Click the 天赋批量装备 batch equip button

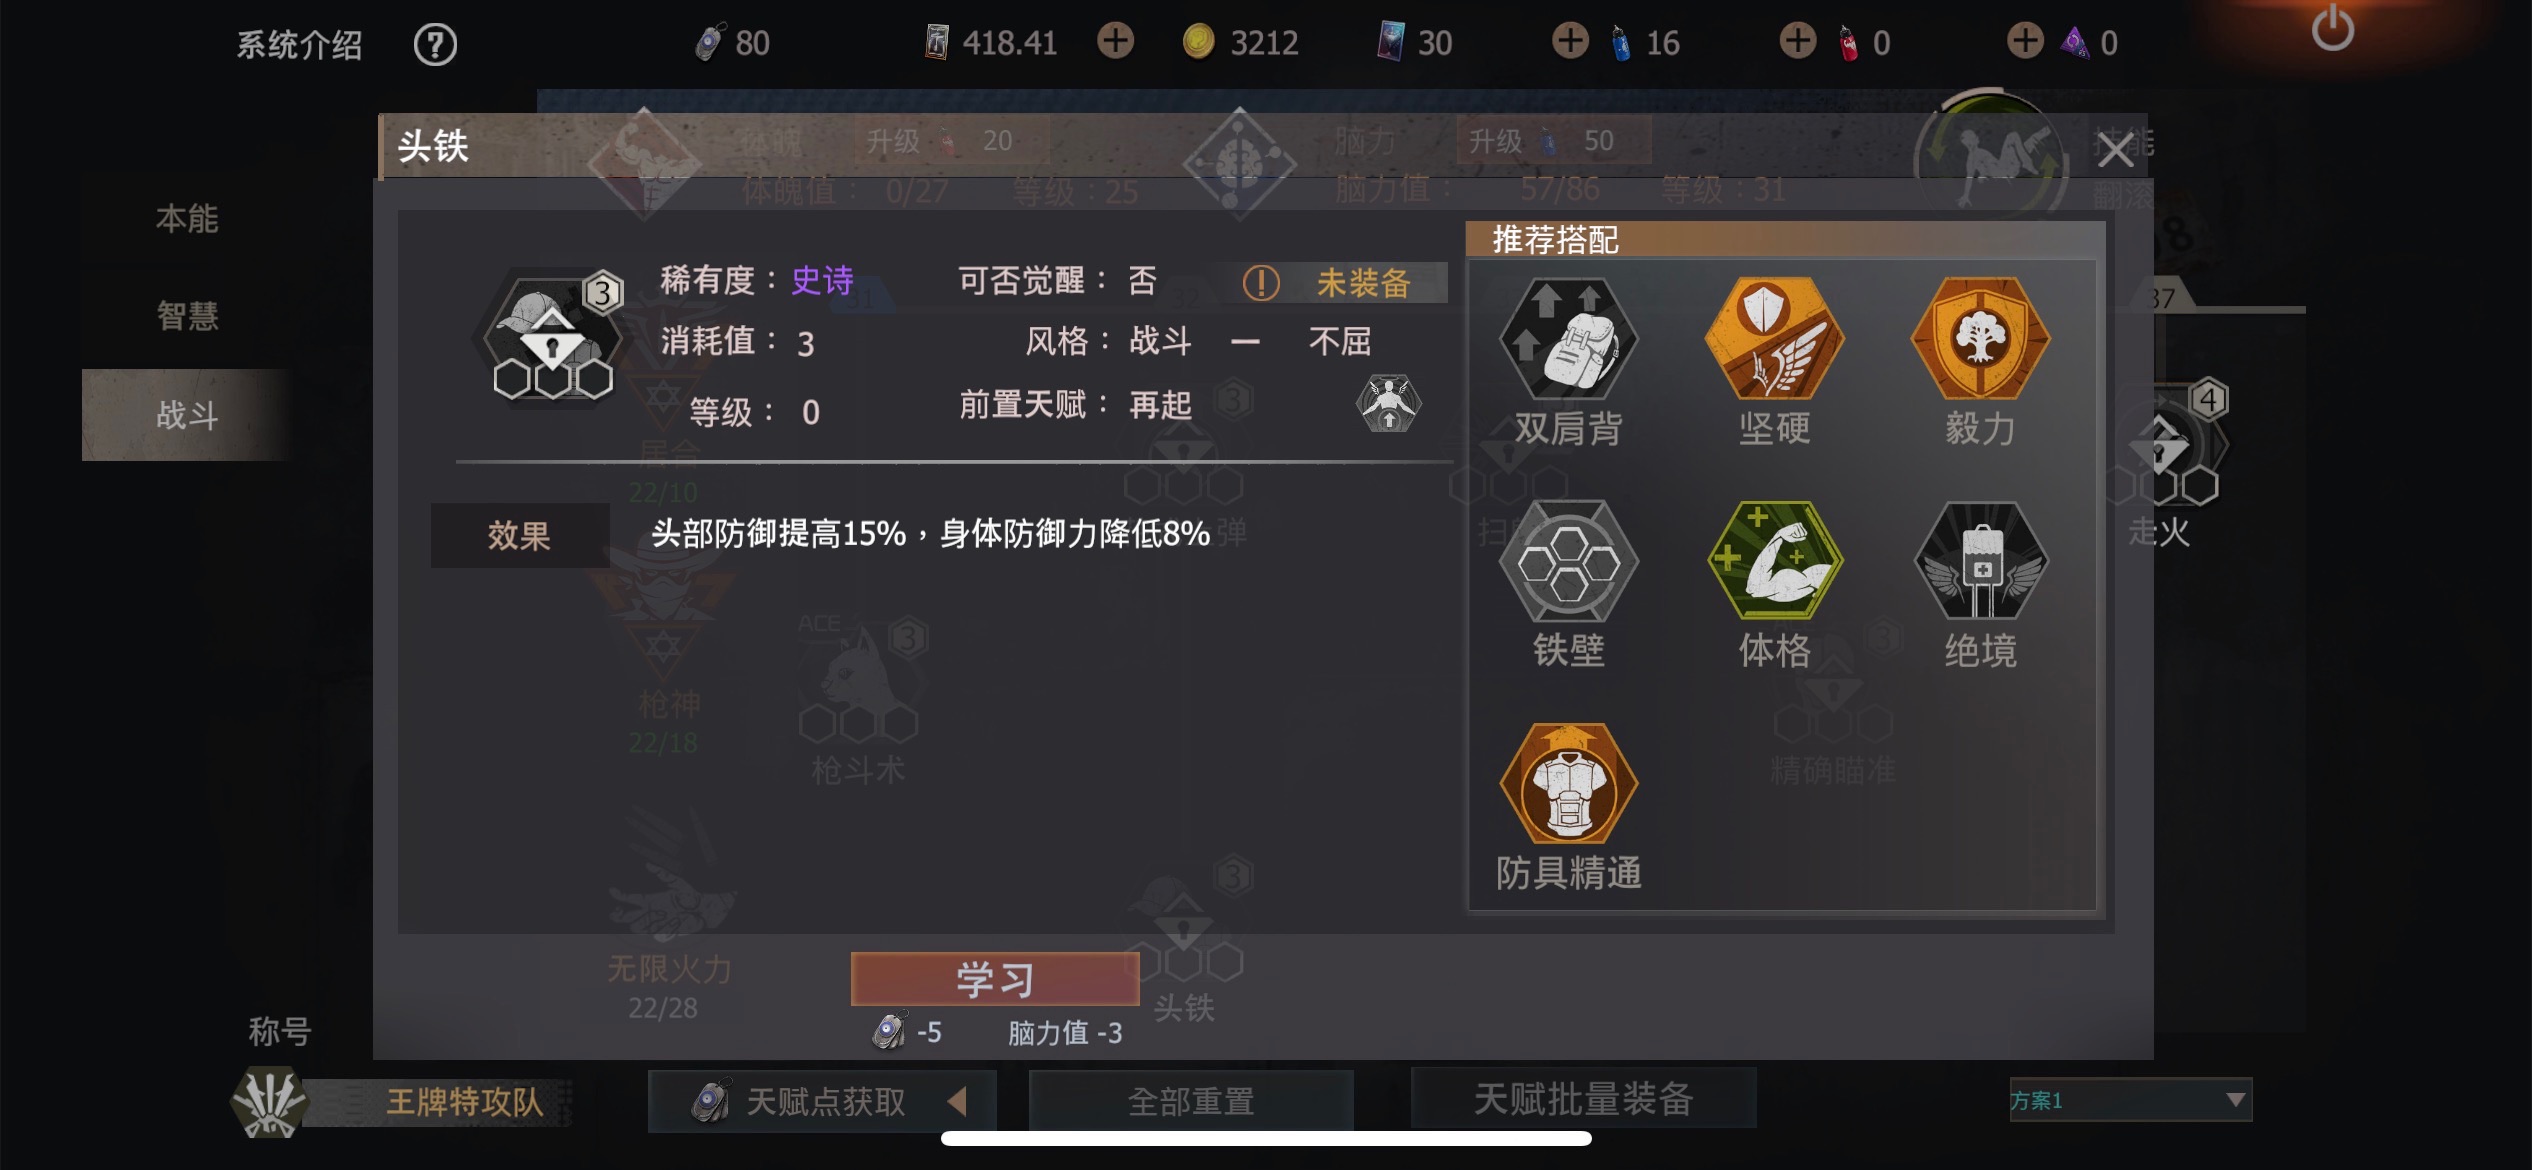pos(1584,1099)
